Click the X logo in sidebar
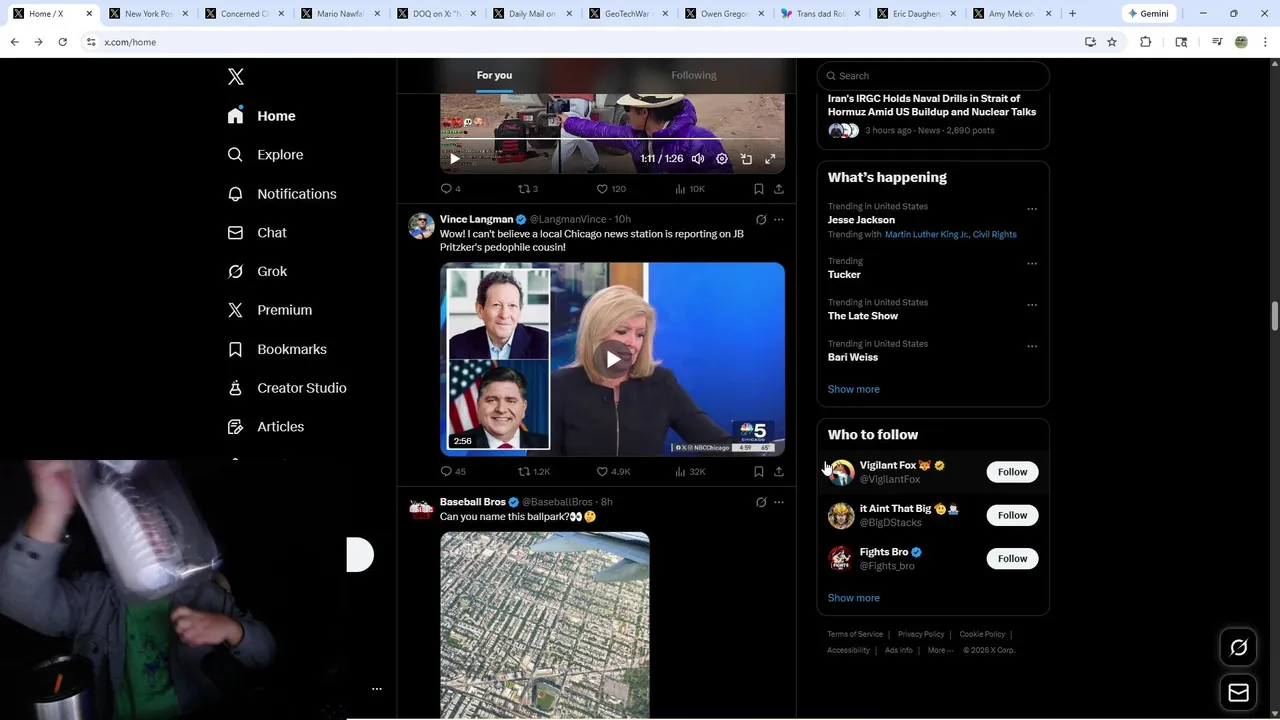1280x720 pixels. [x=235, y=77]
